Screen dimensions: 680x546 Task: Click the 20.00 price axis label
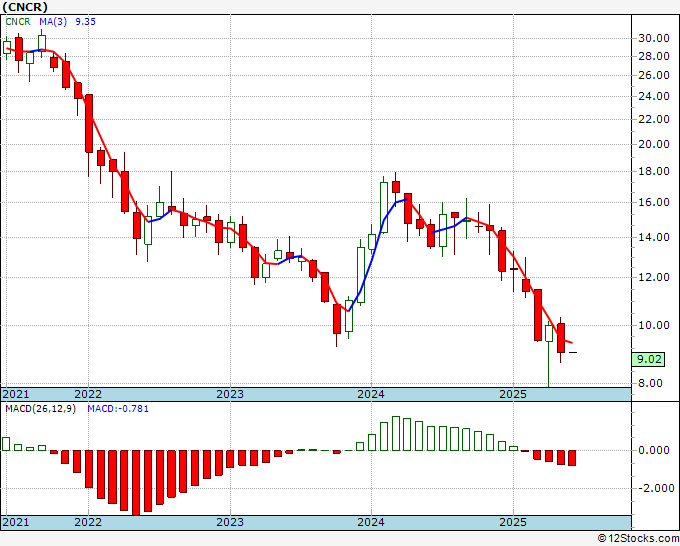point(654,144)
